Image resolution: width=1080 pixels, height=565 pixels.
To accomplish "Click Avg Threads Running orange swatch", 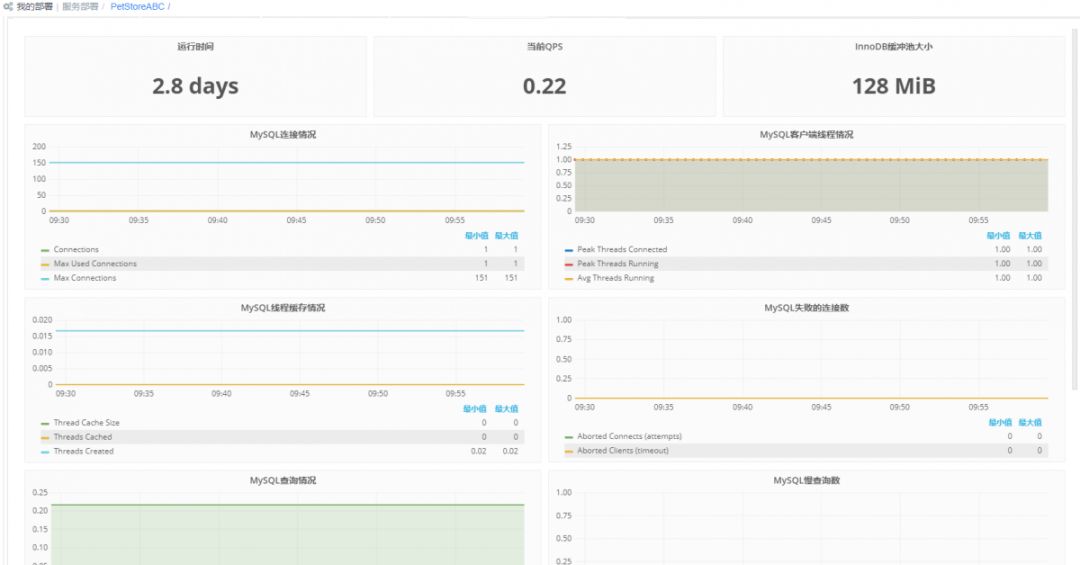I will pos(568,278).
